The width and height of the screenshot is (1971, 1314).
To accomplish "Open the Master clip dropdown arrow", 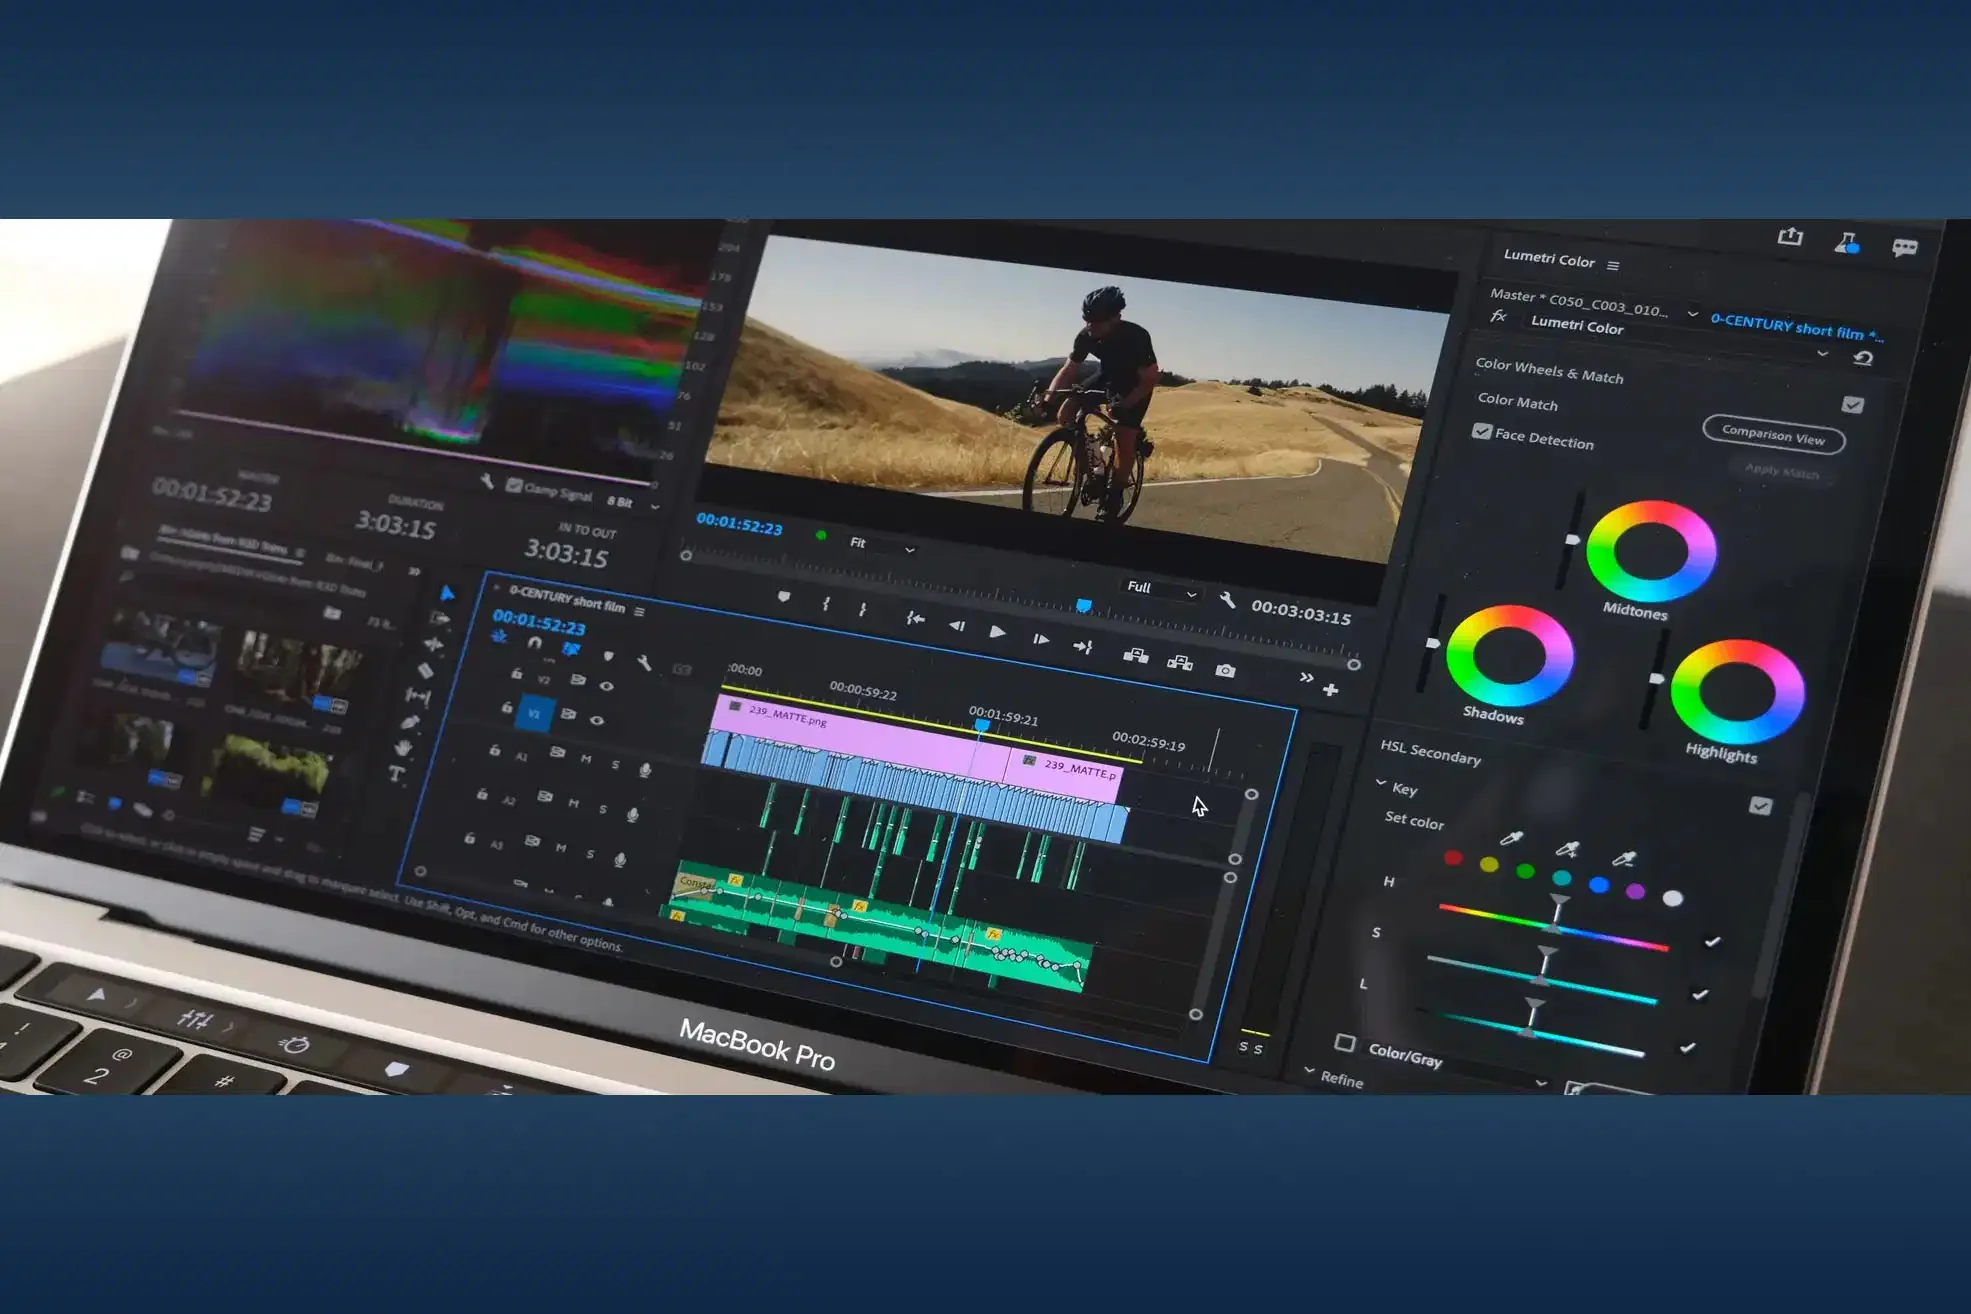I will click(x=1692, y=313).
